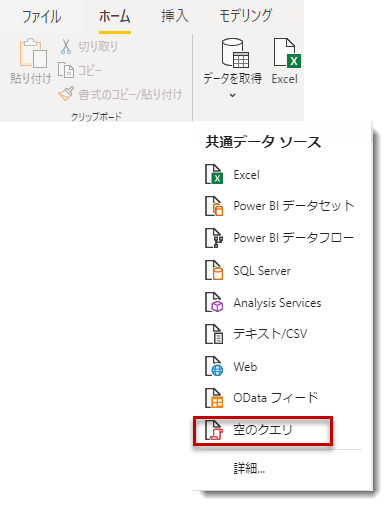Click the 書式のコピー/貼り付け label
This screenshot has height=506, width=388.
coord(130,94)
